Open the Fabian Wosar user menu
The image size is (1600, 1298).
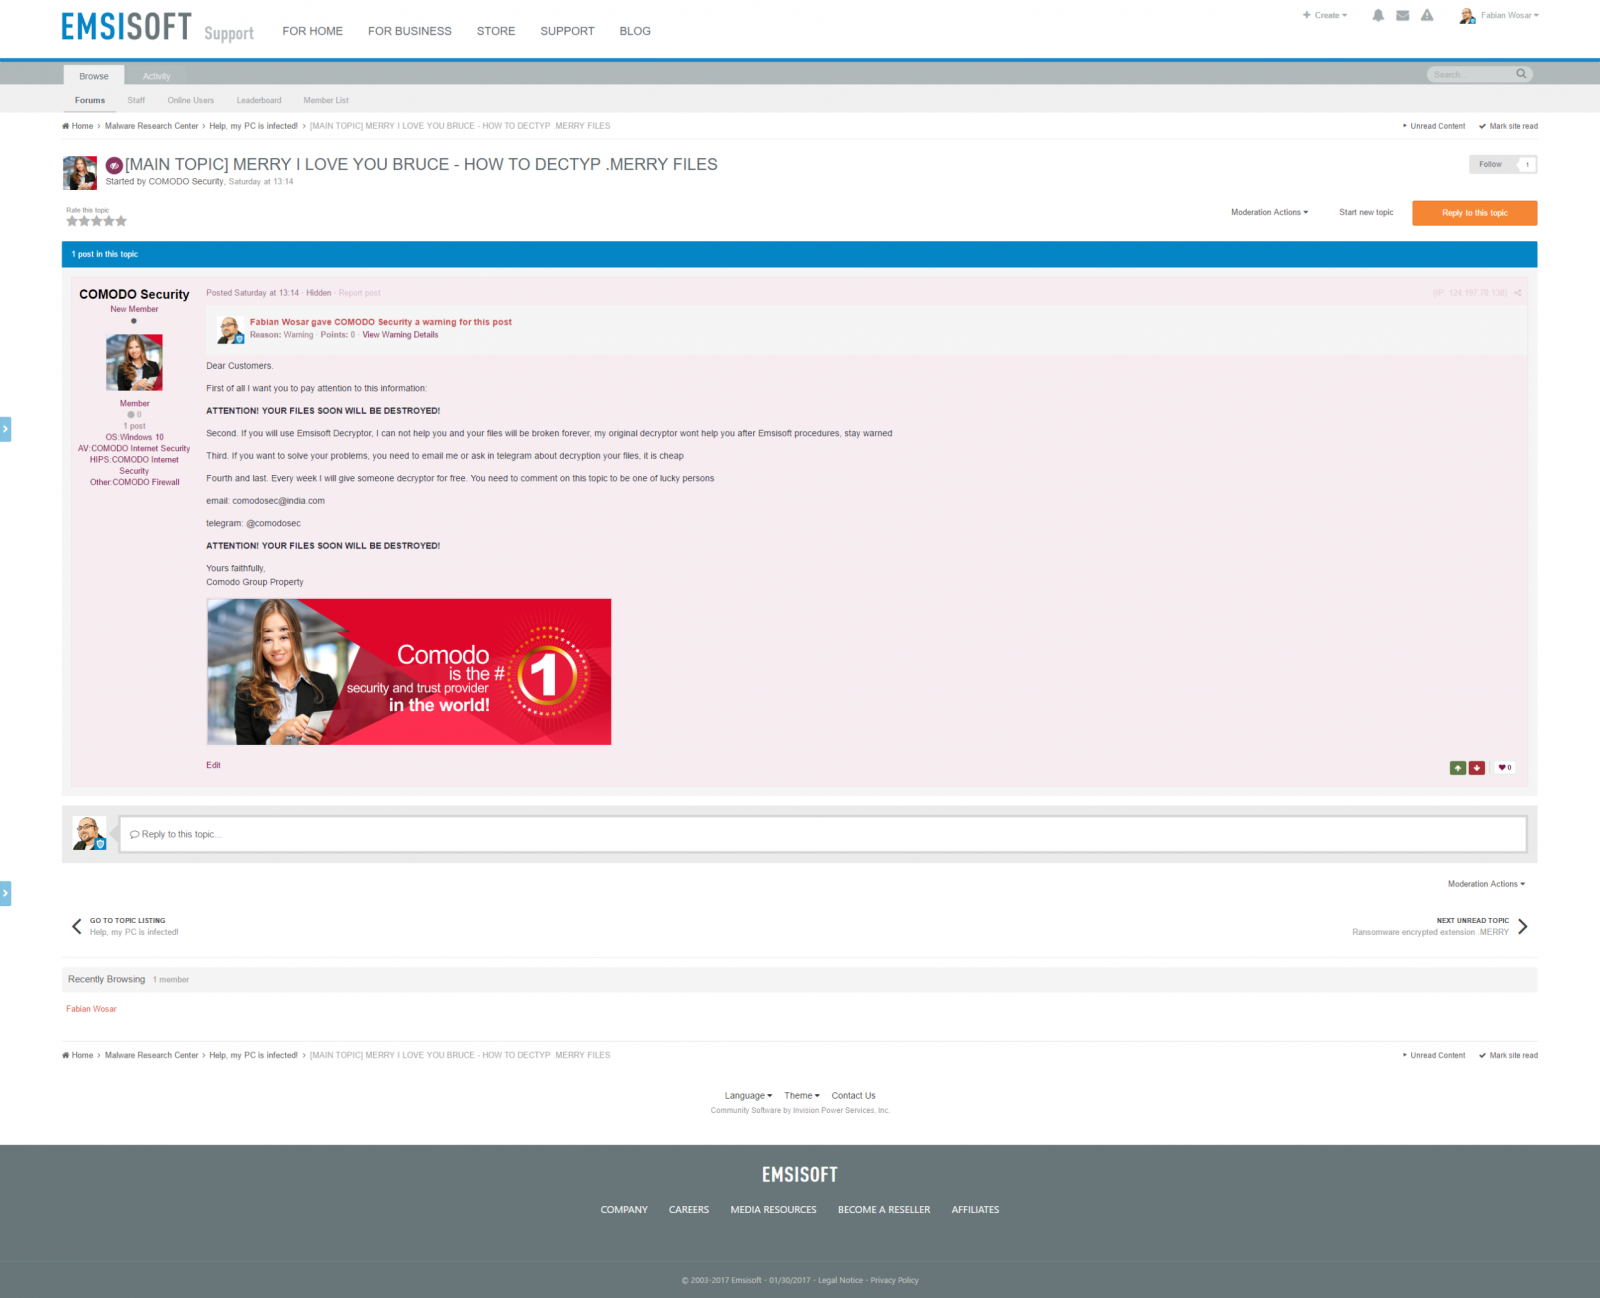1499,15
